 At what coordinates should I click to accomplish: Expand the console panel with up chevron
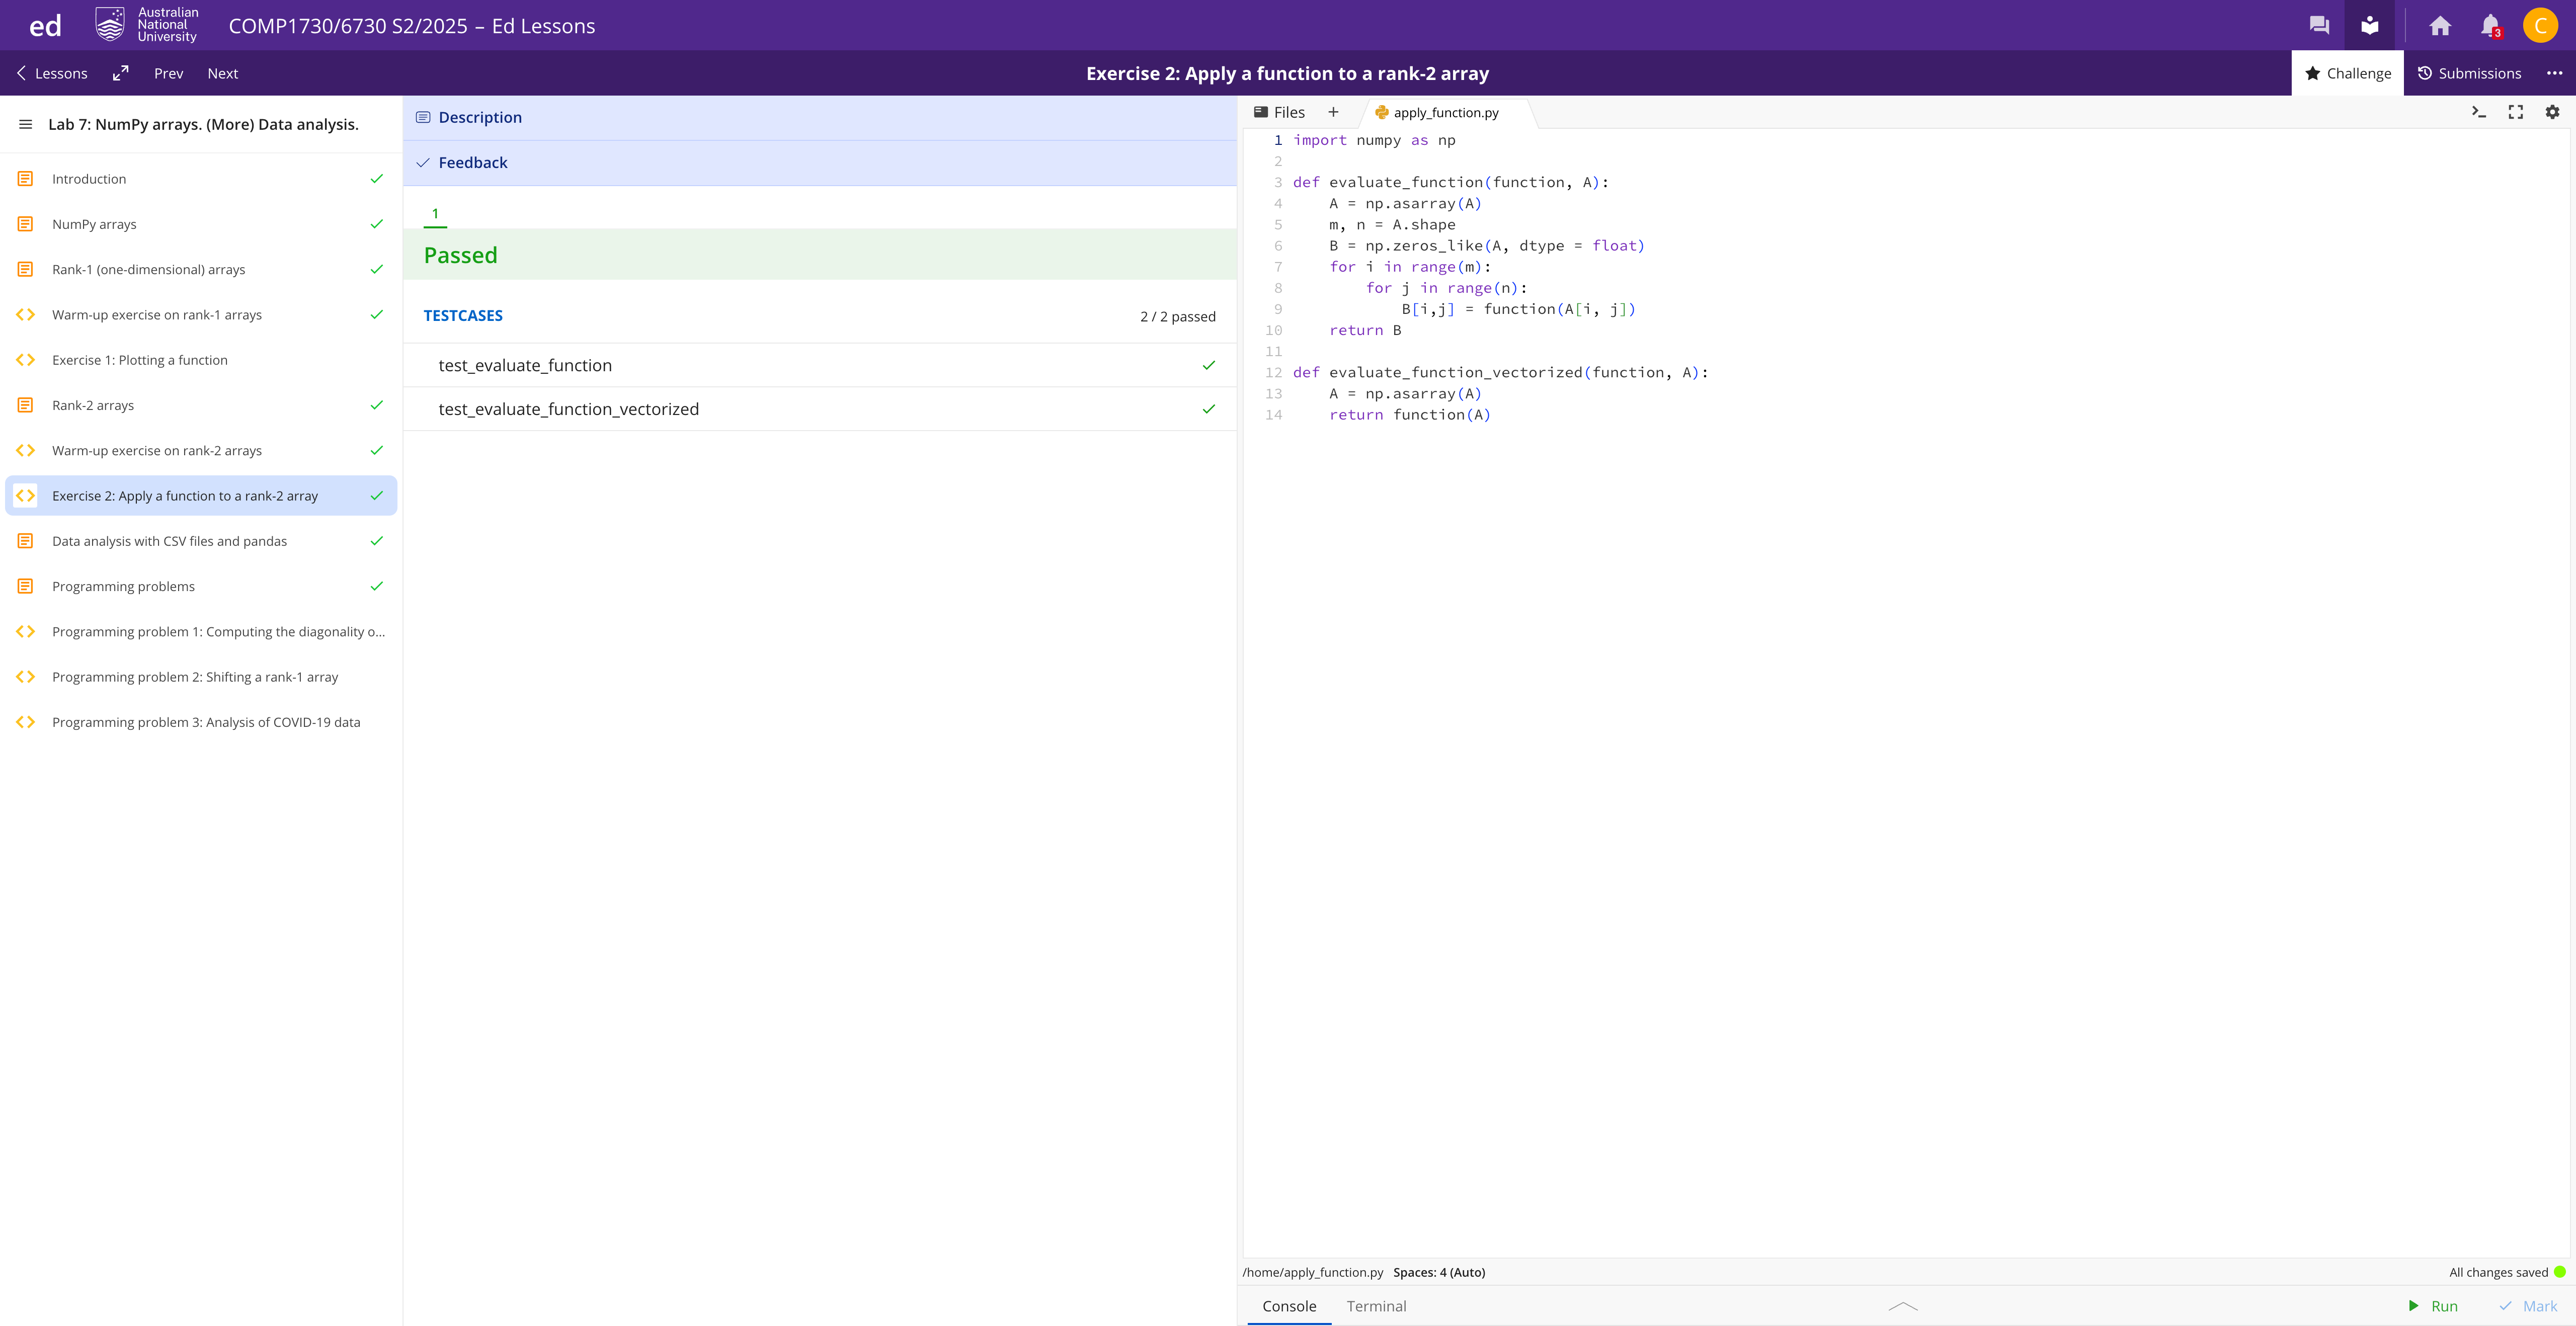[1903, 1306]
